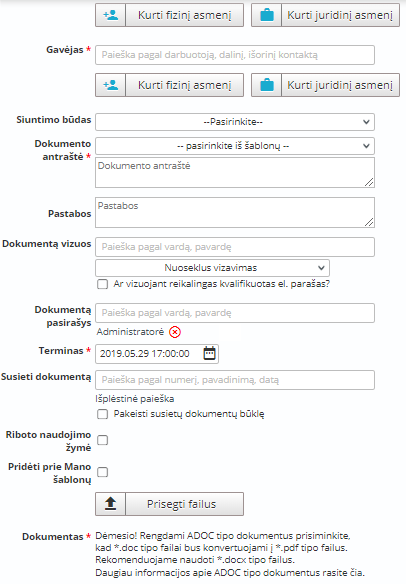This screenshot has width=406, height=584.
Task: Click the topmost add-person icon
Action: (x=111, y=15)
